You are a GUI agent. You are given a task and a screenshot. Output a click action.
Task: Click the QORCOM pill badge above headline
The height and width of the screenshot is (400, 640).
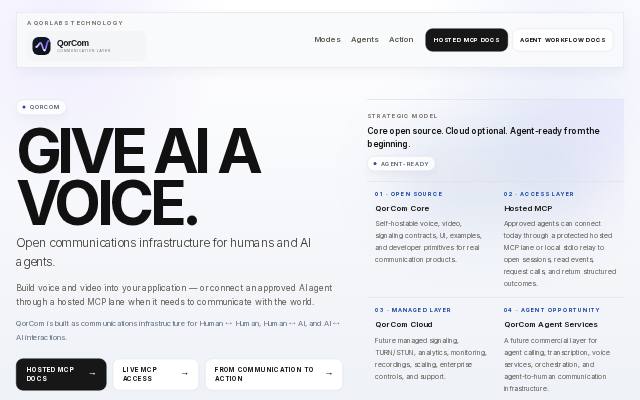[41, 107]
